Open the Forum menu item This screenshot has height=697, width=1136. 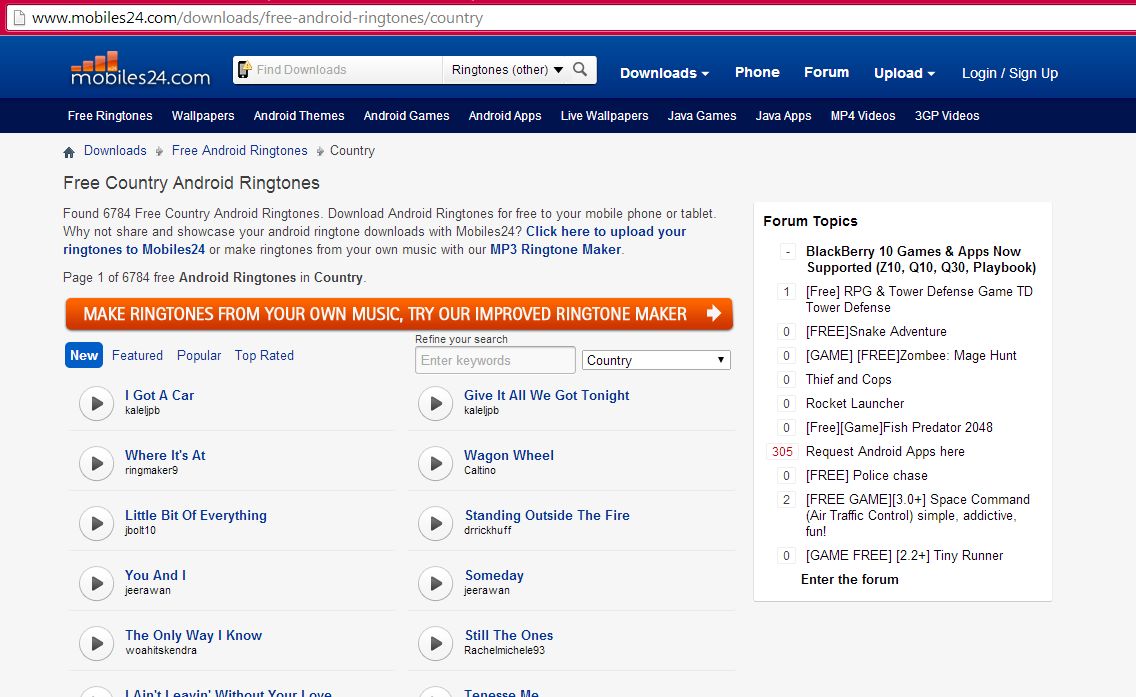coord(826,72)
